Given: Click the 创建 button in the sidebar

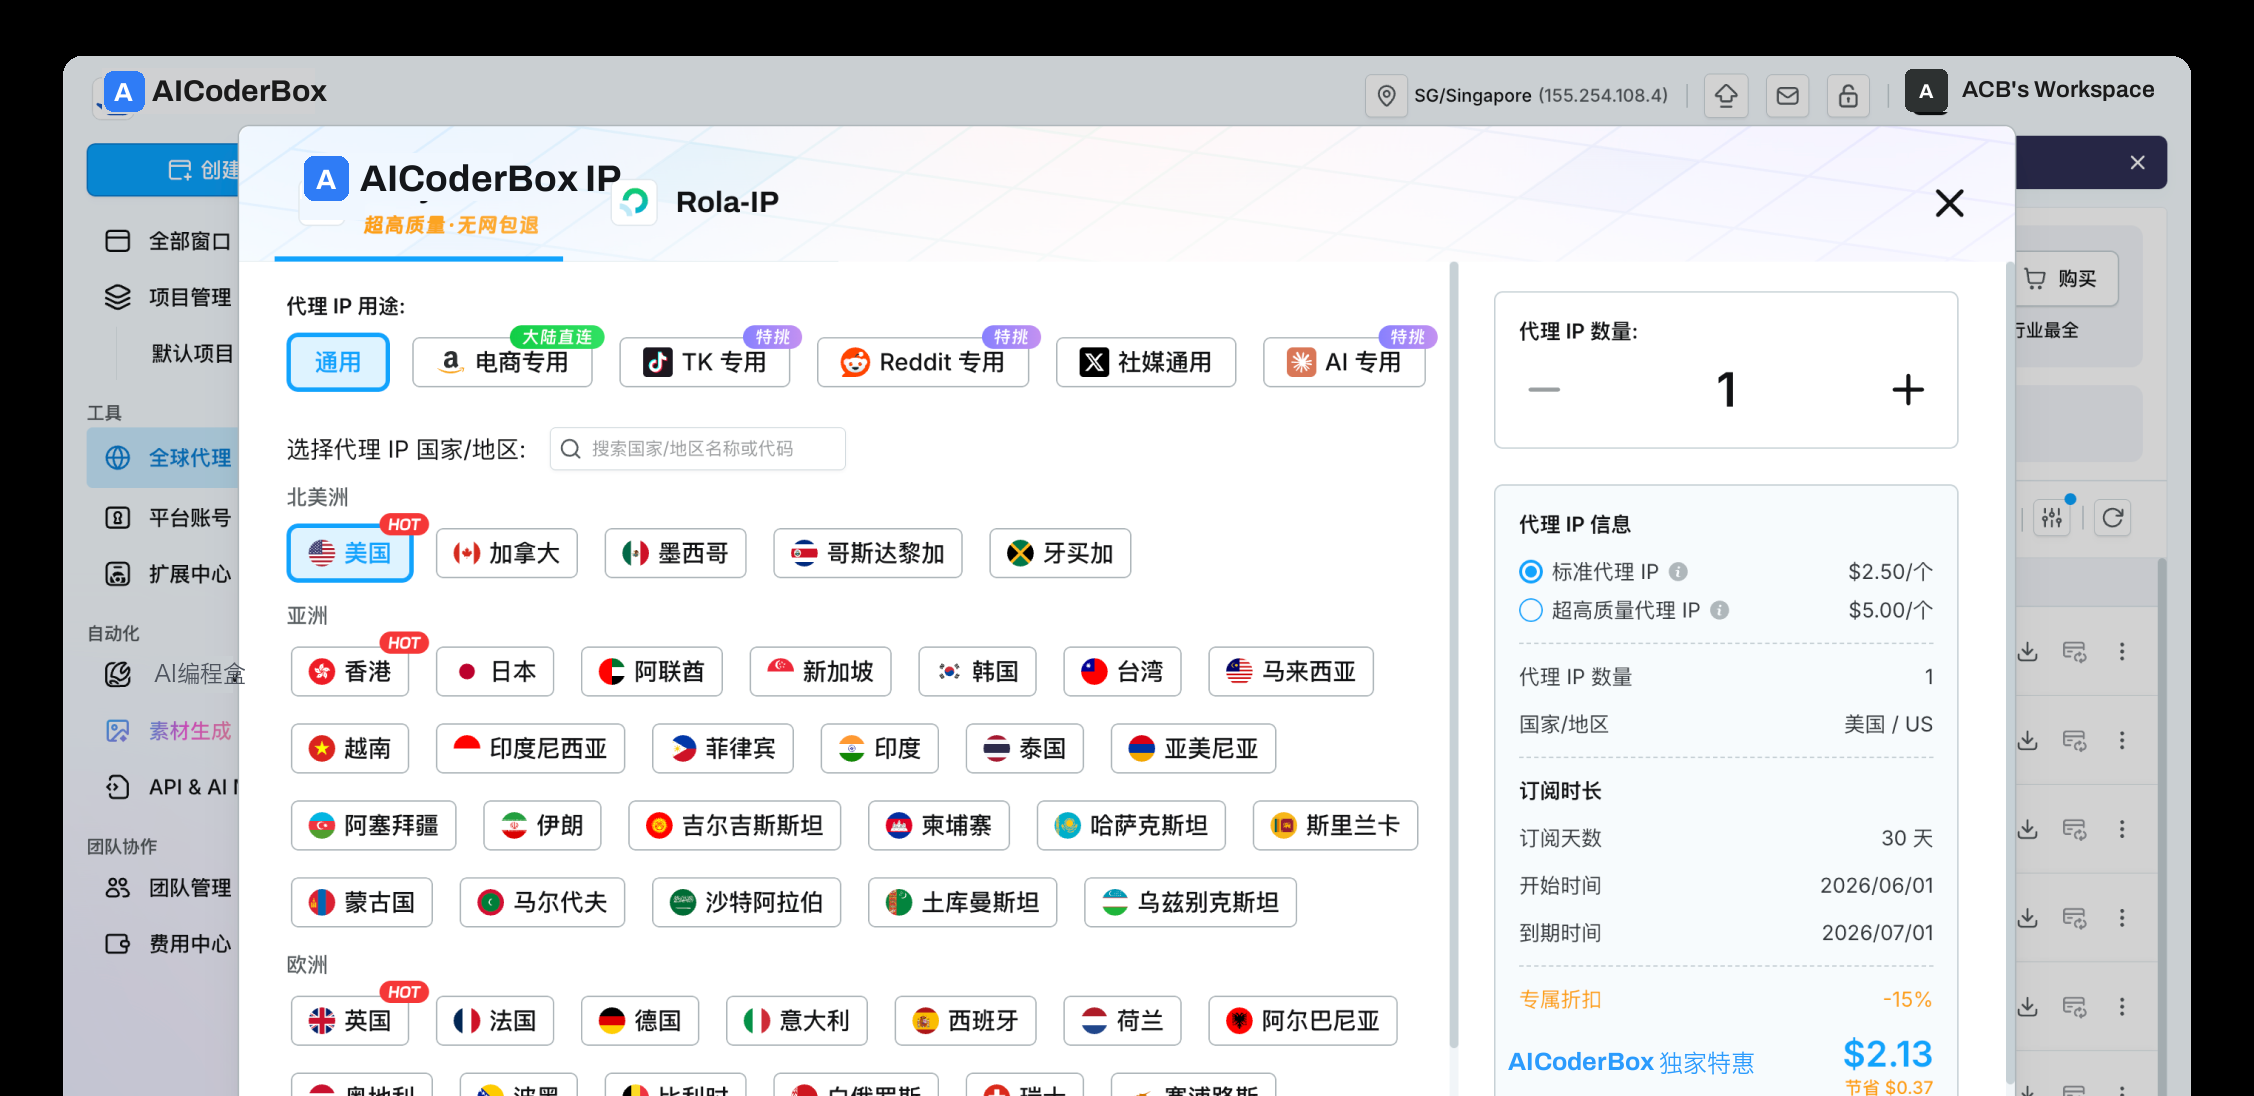Looking at the screenshot, I should pyautogui.click(x=164, y=170).
